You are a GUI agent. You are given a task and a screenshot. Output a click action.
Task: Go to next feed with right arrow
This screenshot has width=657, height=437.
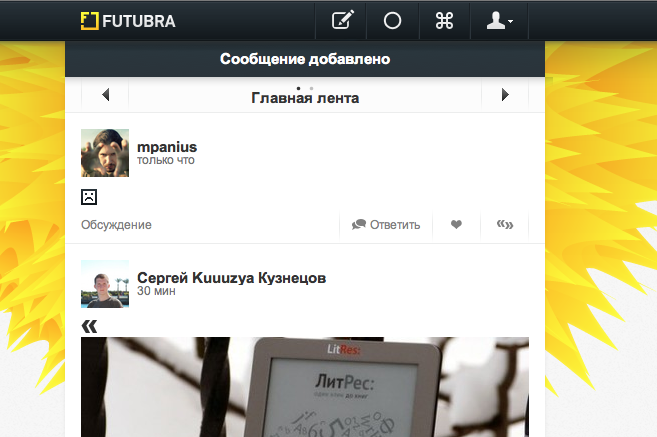505,96
